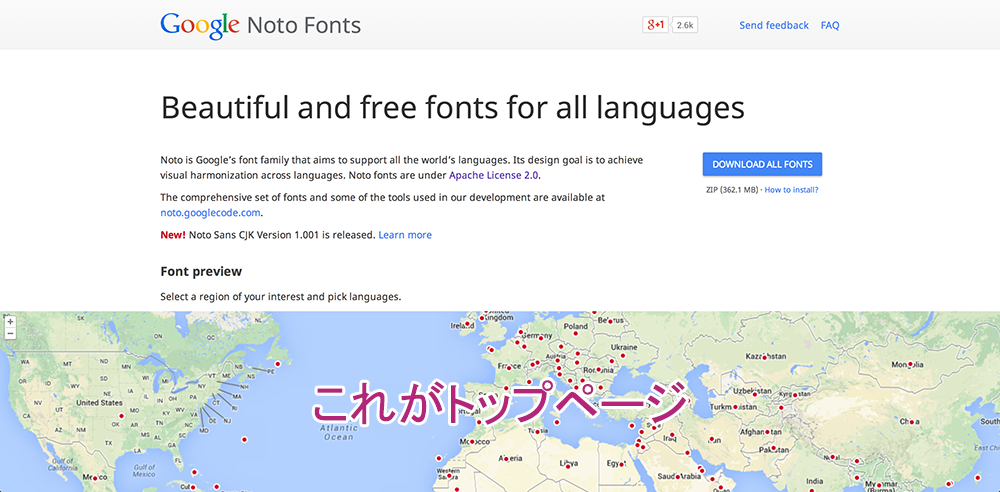Image resolution: width=1000 pixels, height=492 pixels.
Task: Click the India label on the map
Action: click(x=815, y=481)
